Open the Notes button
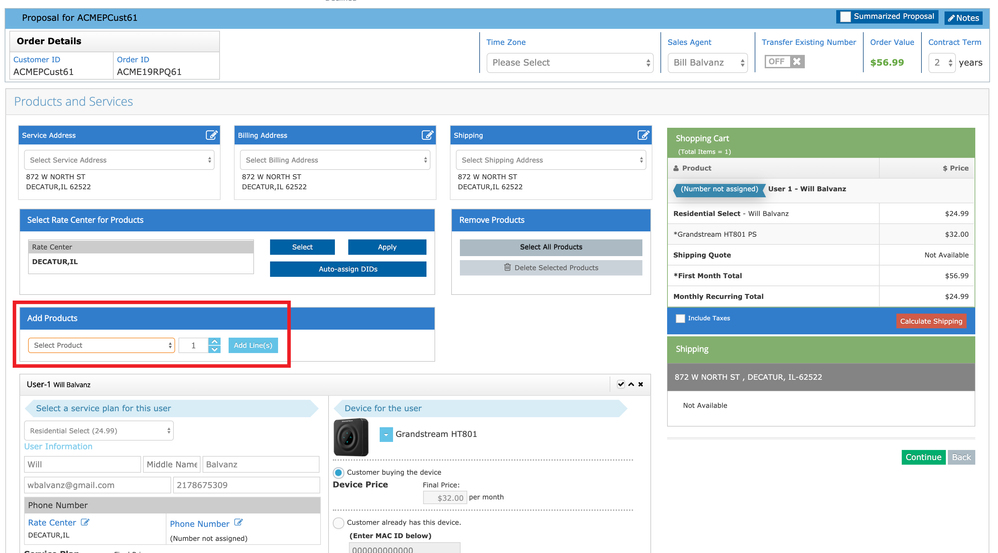998x553 pixels. click(x=964, y=18)
